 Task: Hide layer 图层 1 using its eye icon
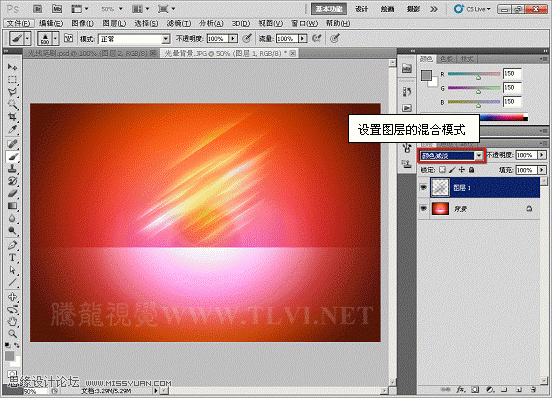[x=424, y=188]
